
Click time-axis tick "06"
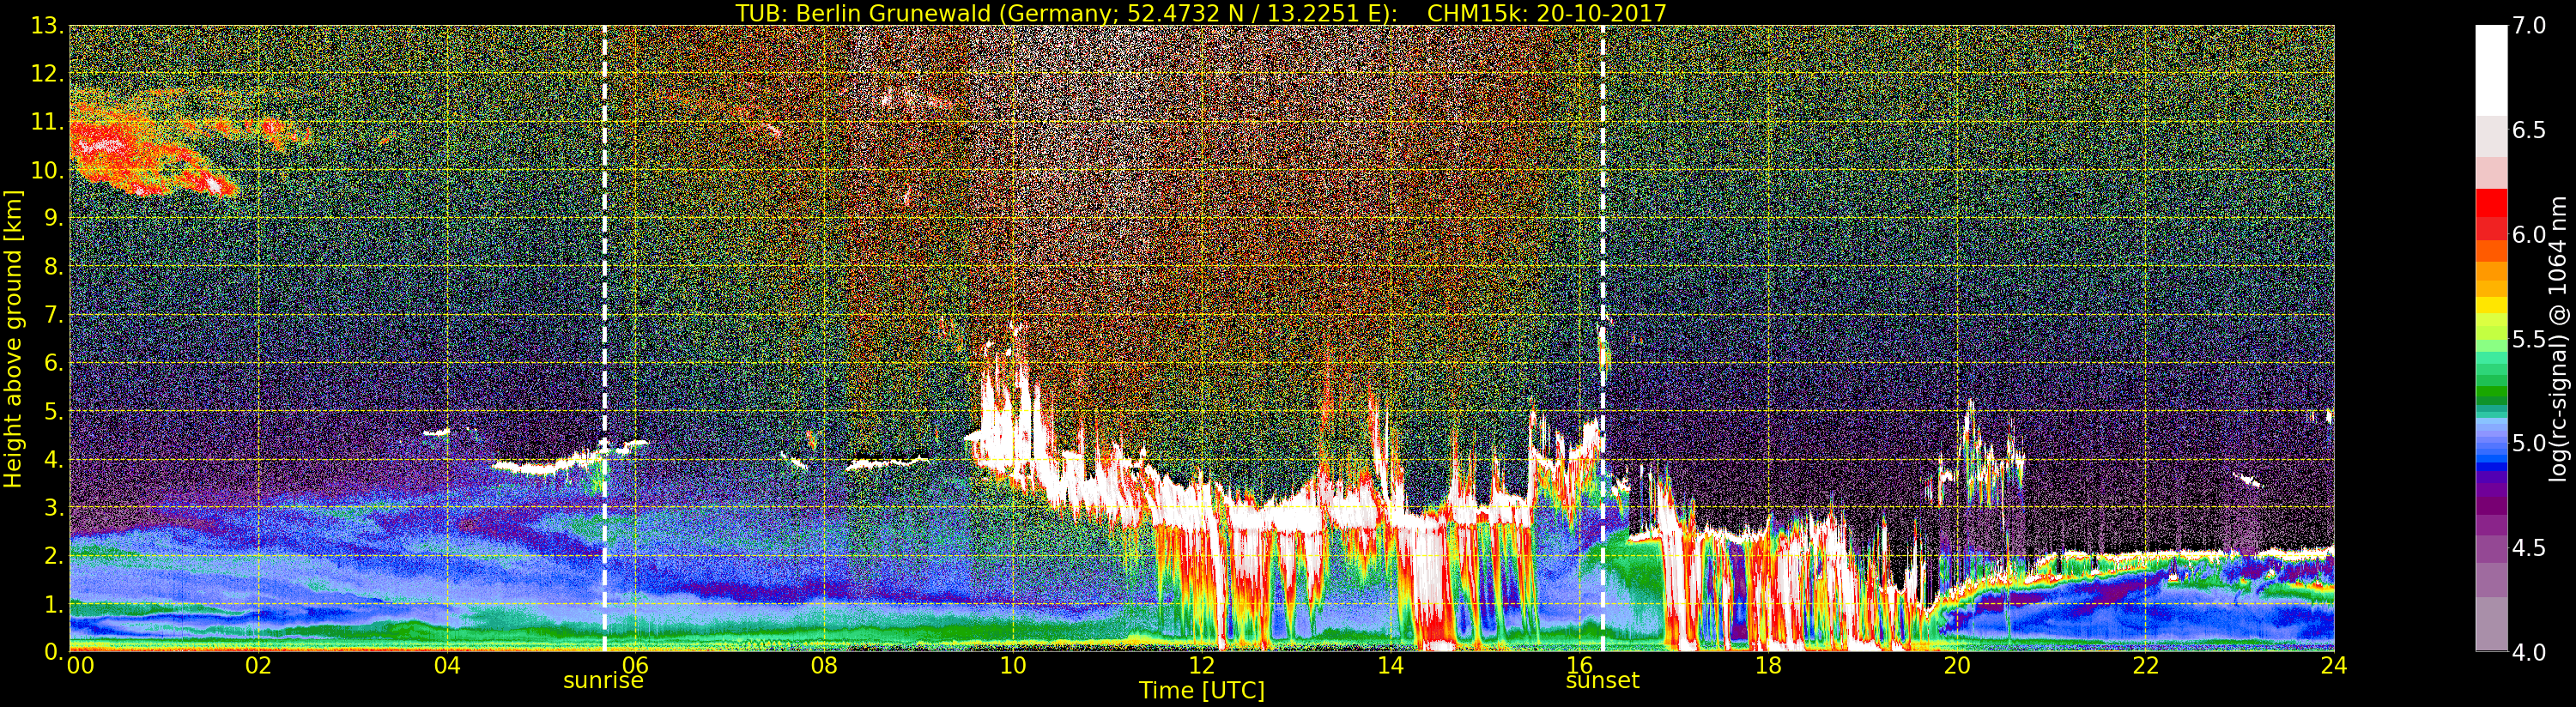(636, 665)
